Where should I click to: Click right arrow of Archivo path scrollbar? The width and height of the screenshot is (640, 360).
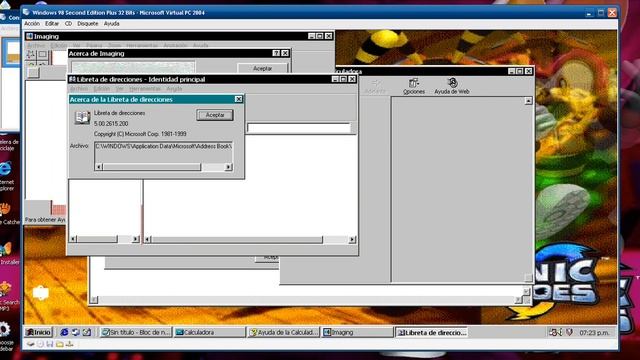click(x=229, y=167)
